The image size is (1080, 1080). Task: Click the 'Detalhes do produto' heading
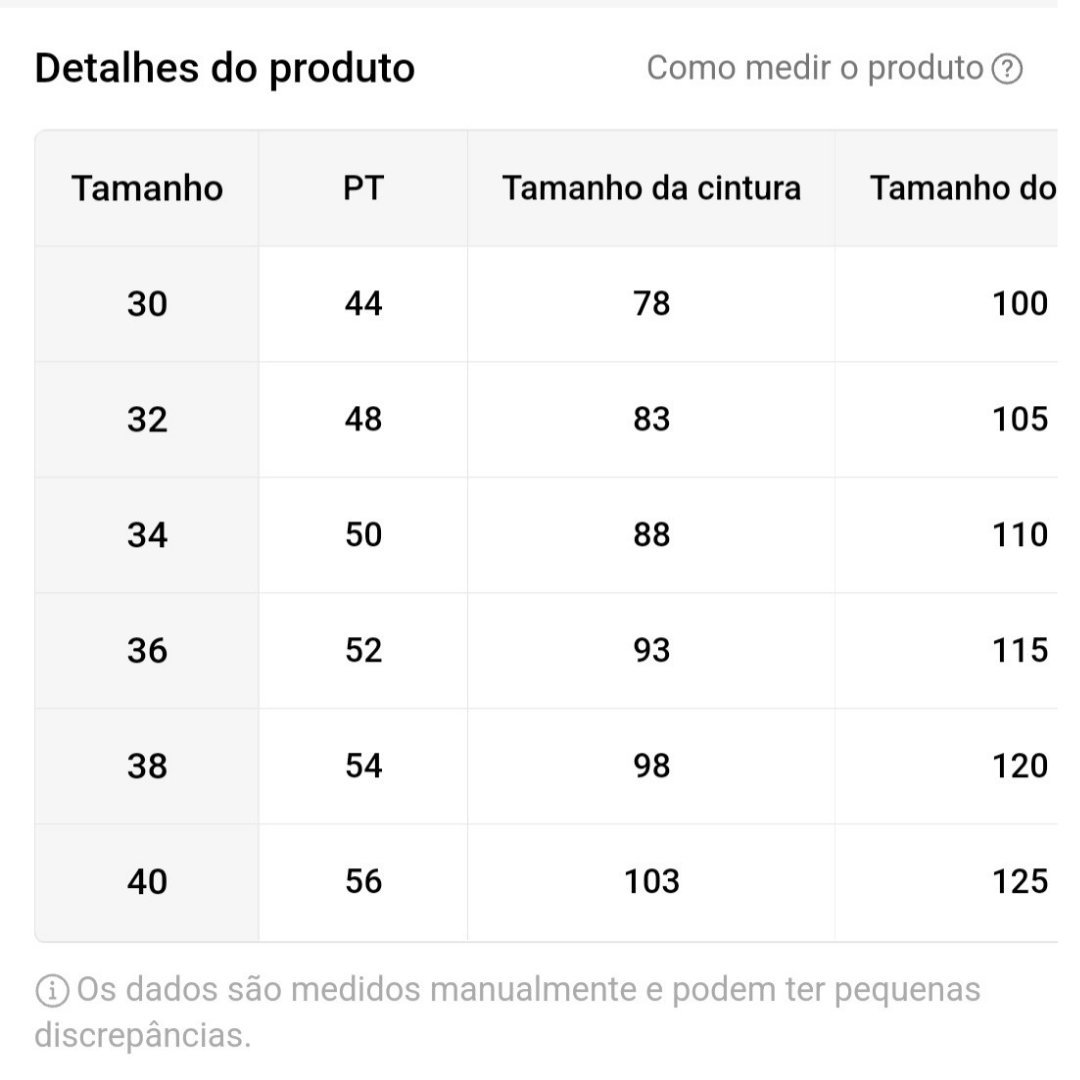tap(225, 69)
